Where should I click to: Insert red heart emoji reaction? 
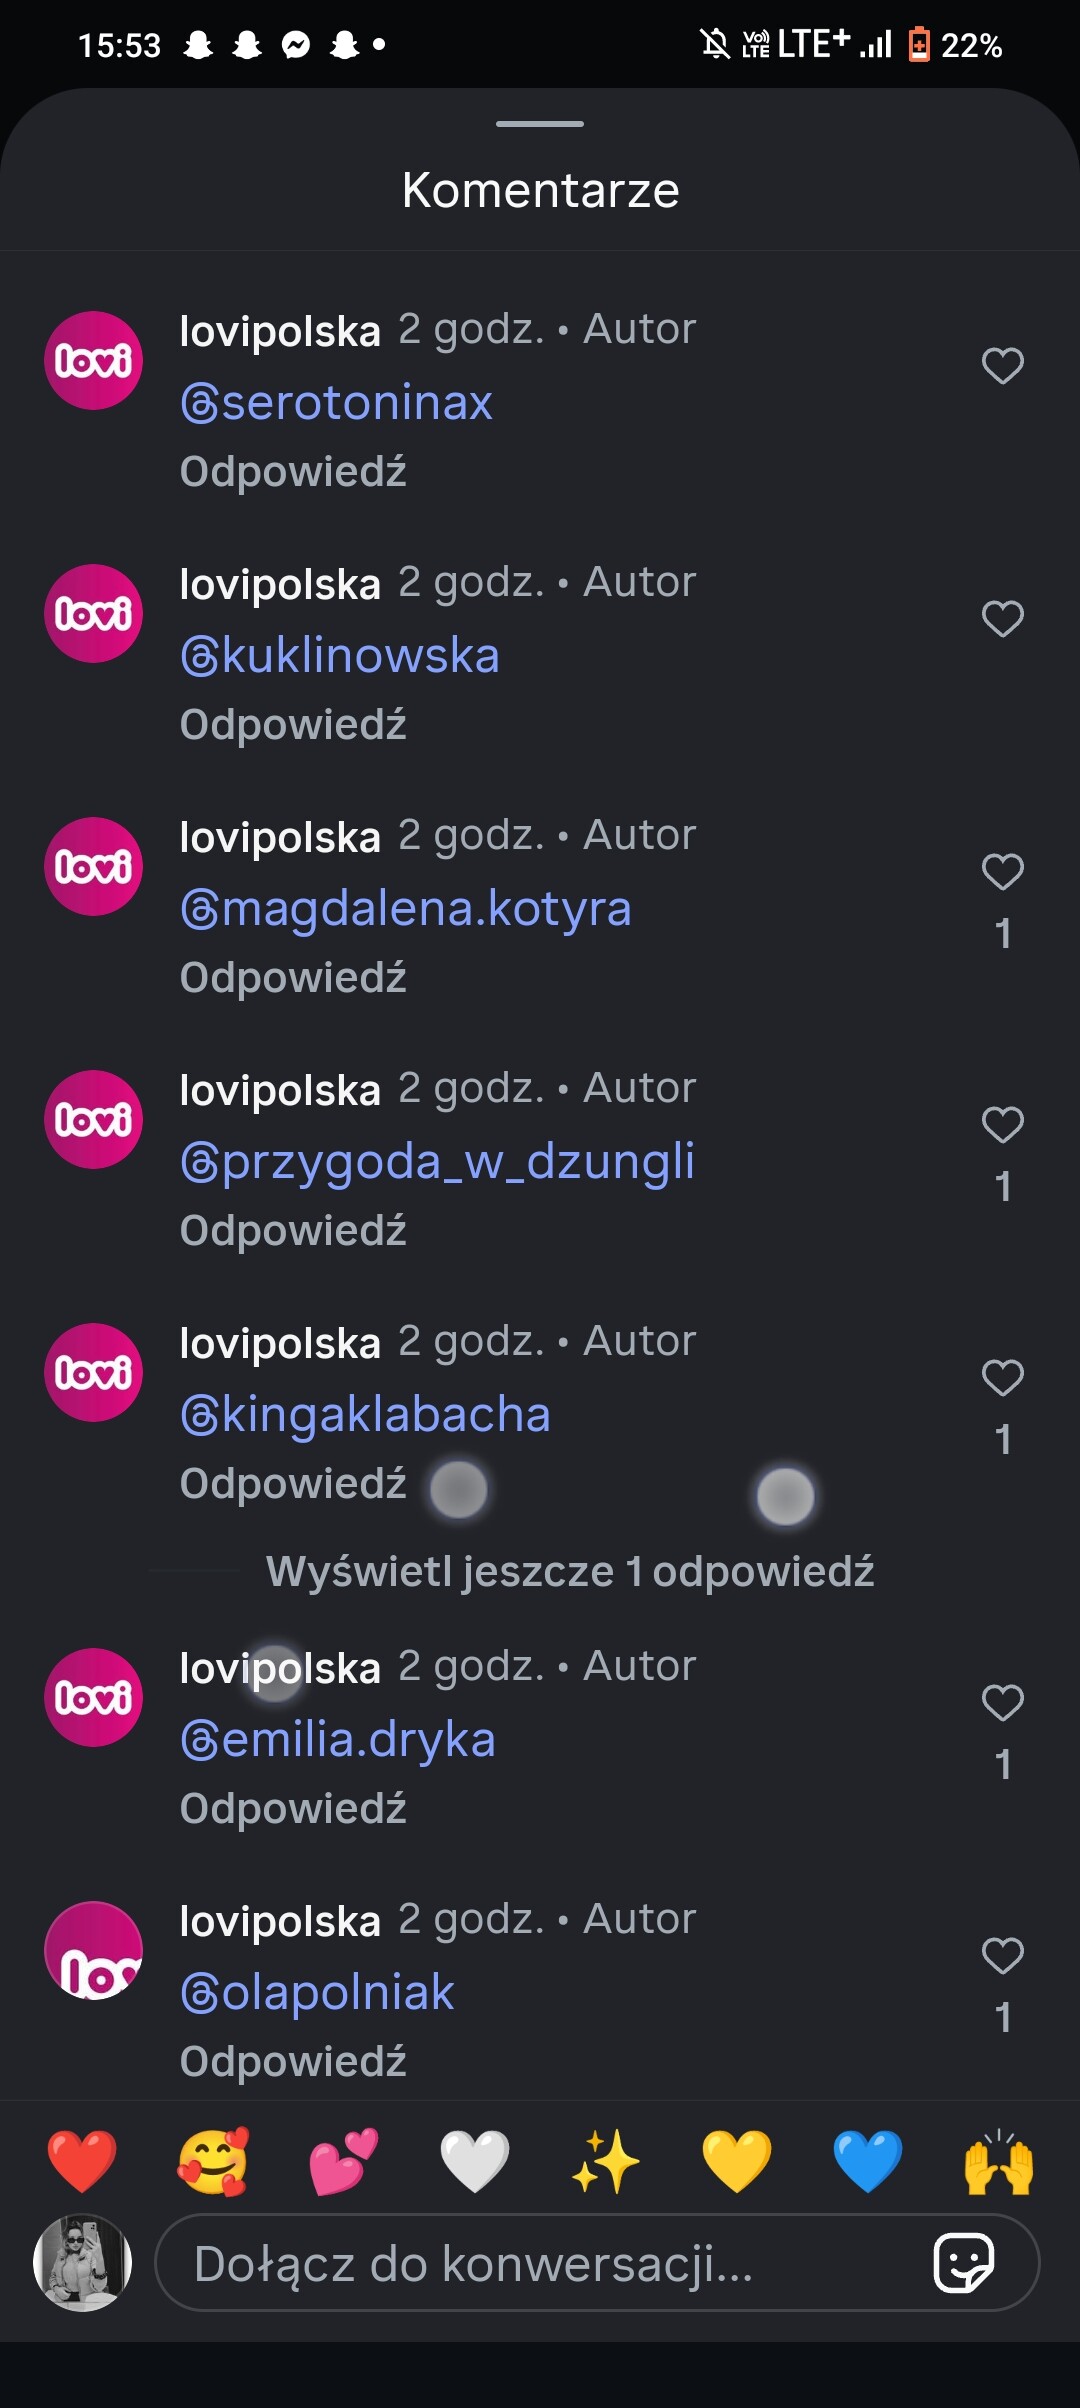click(82, 2162)
